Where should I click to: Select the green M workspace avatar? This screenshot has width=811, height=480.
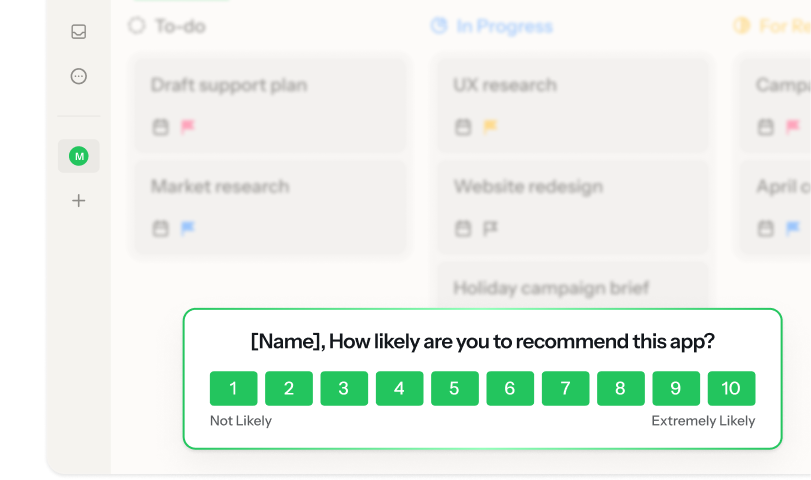79,156
